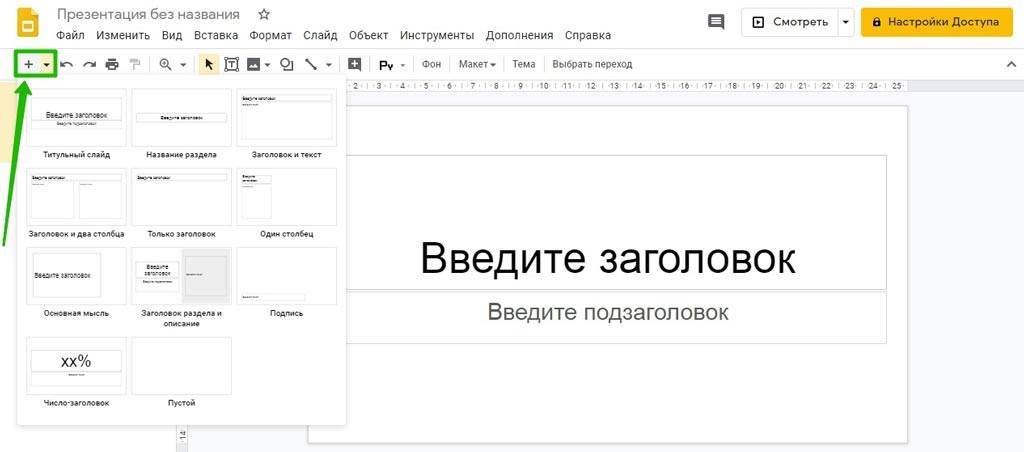Choose the Титульный слайд layout thumbnail
The width and height of the screenshot is (1024, 452).
[x=77, y=117]
